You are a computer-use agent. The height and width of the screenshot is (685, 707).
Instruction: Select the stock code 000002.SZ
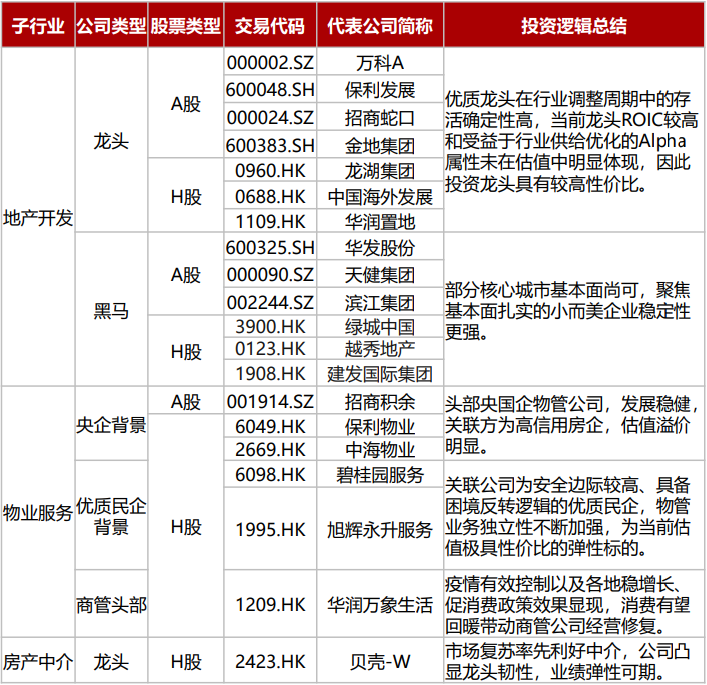(270, 62)
